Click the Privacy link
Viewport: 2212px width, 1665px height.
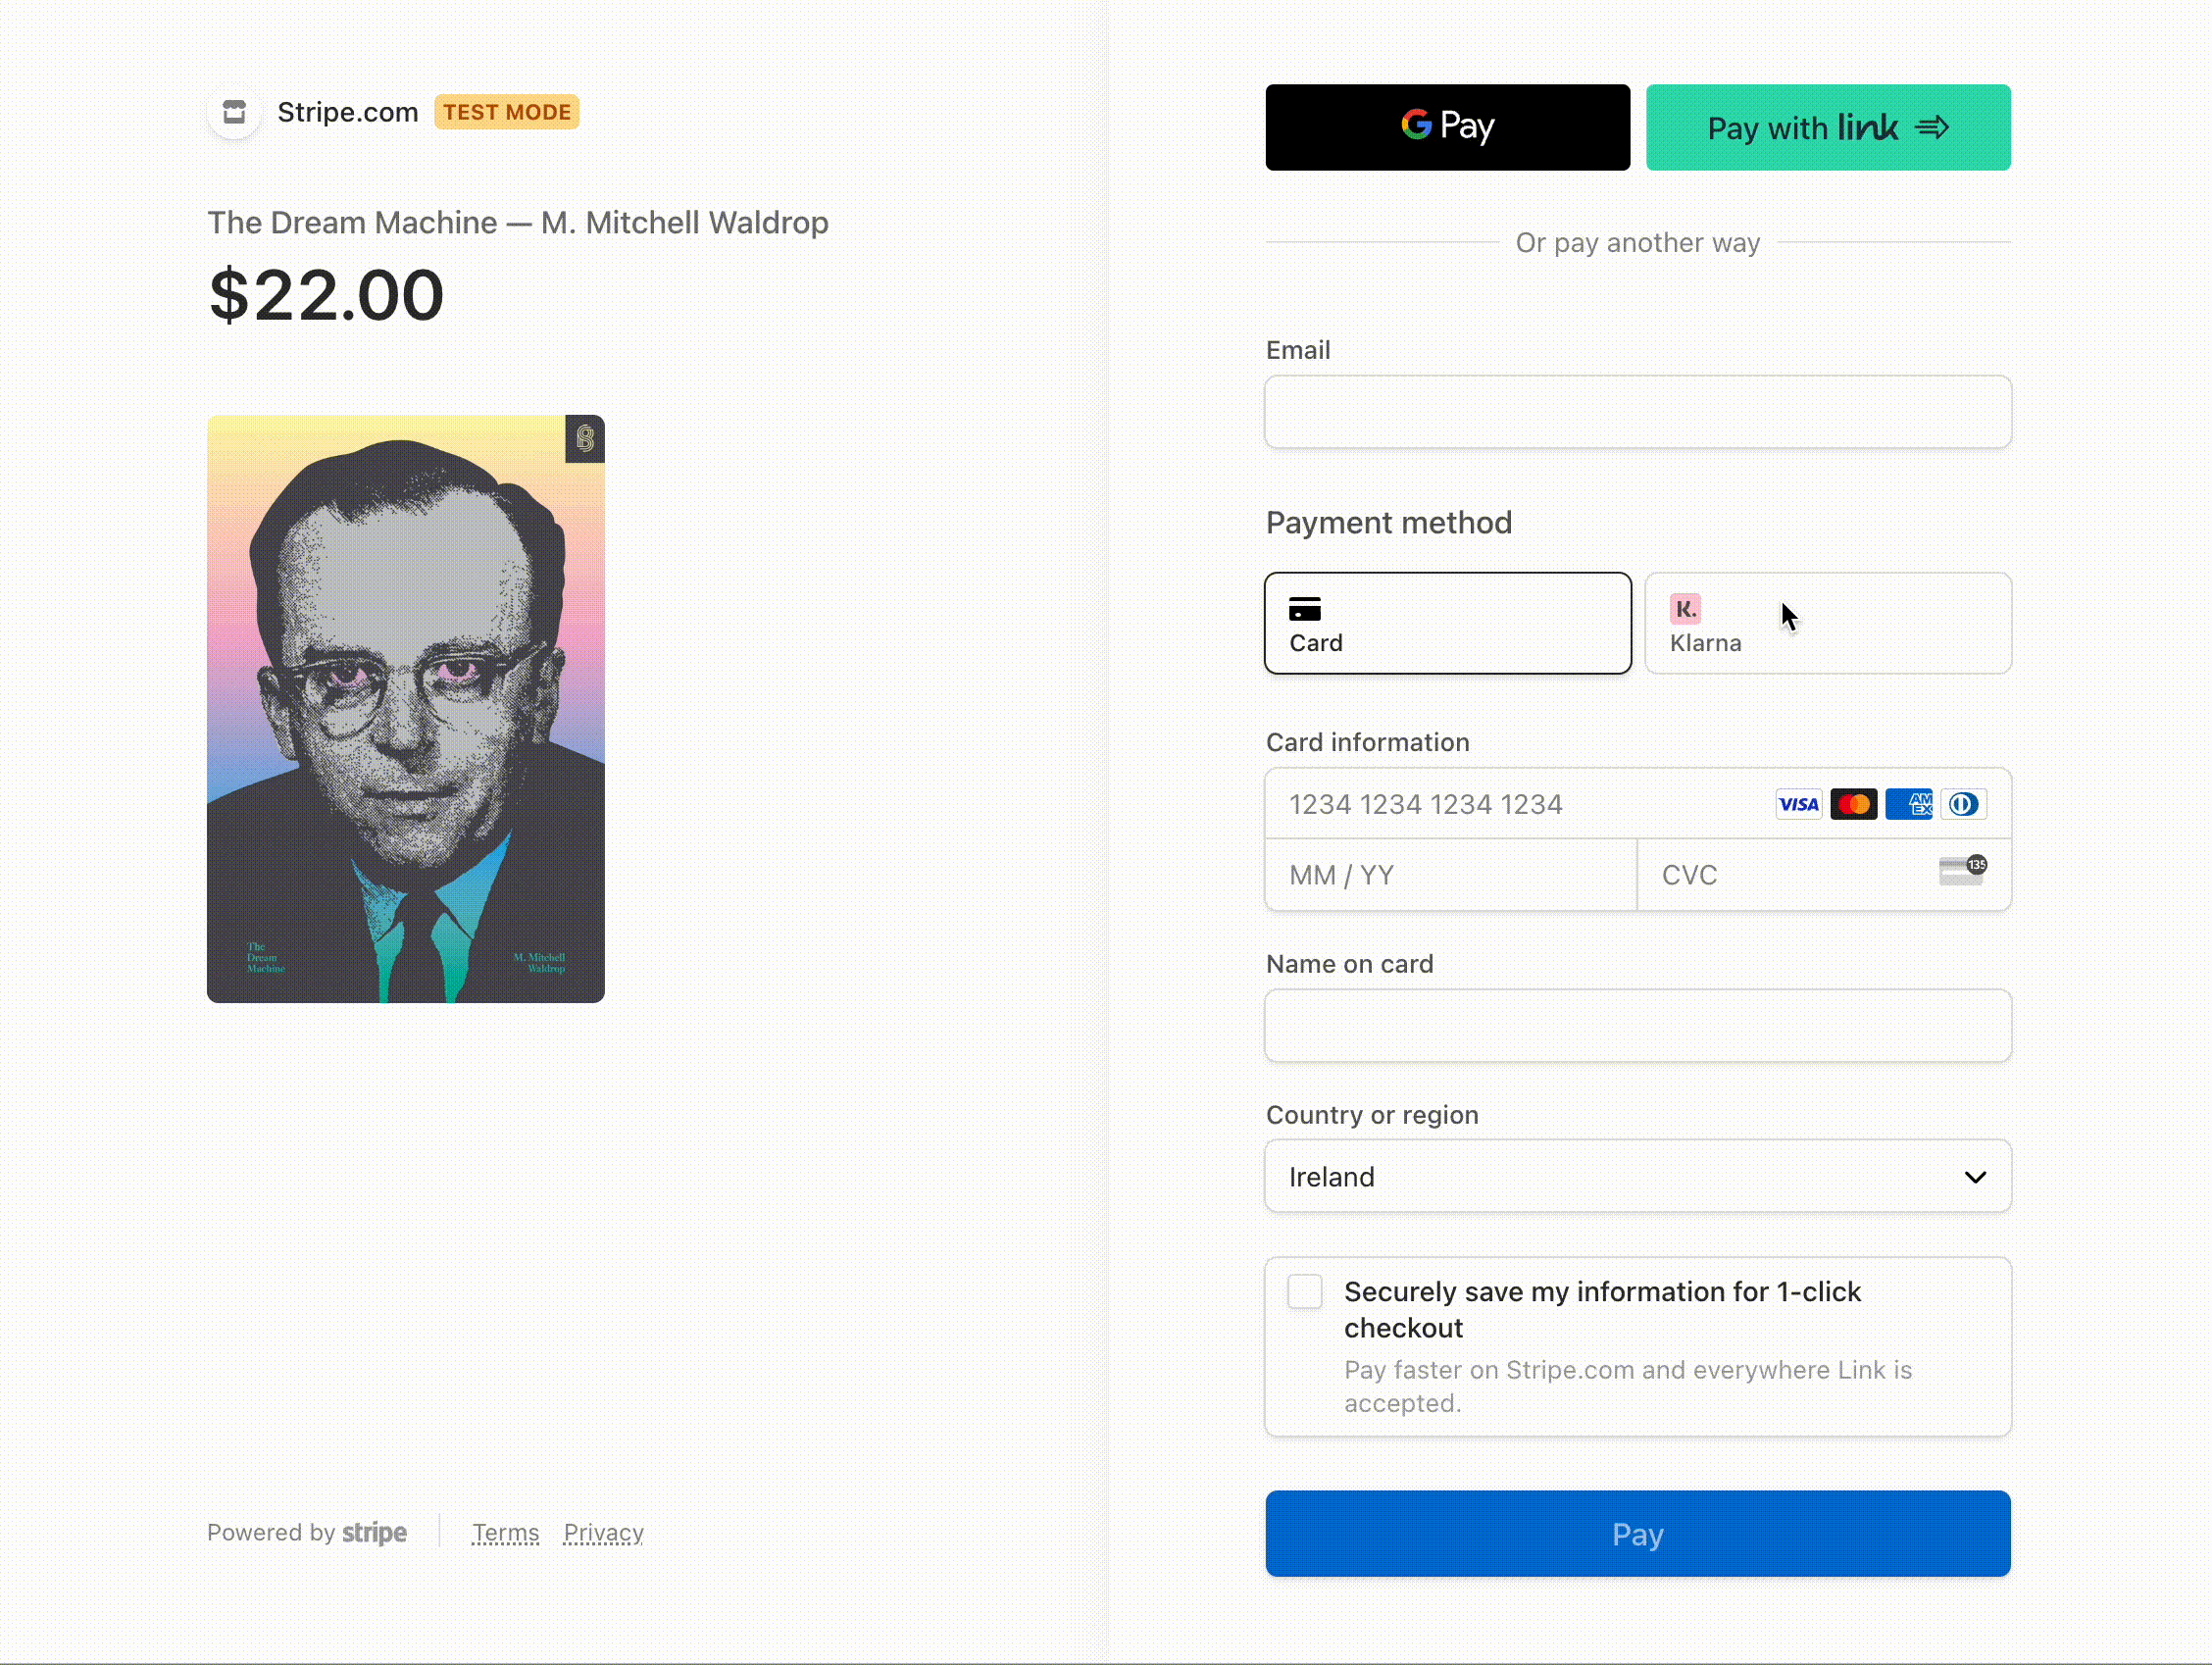coord(603,1532)
